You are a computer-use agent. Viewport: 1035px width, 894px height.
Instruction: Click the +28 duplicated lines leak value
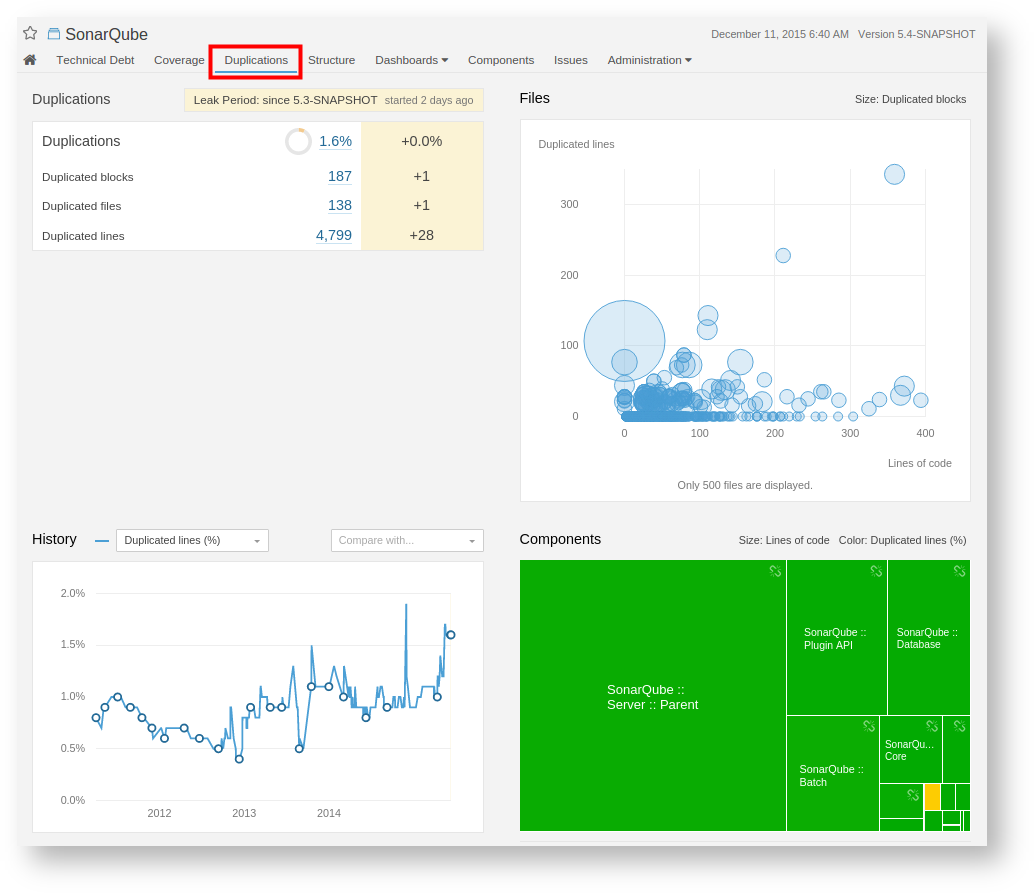click(422, 236)
